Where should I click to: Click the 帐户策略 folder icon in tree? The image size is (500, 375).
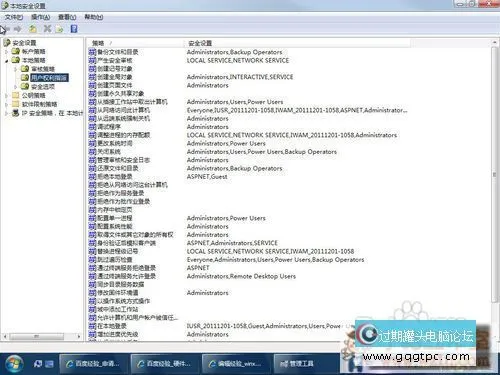(16, 51)
